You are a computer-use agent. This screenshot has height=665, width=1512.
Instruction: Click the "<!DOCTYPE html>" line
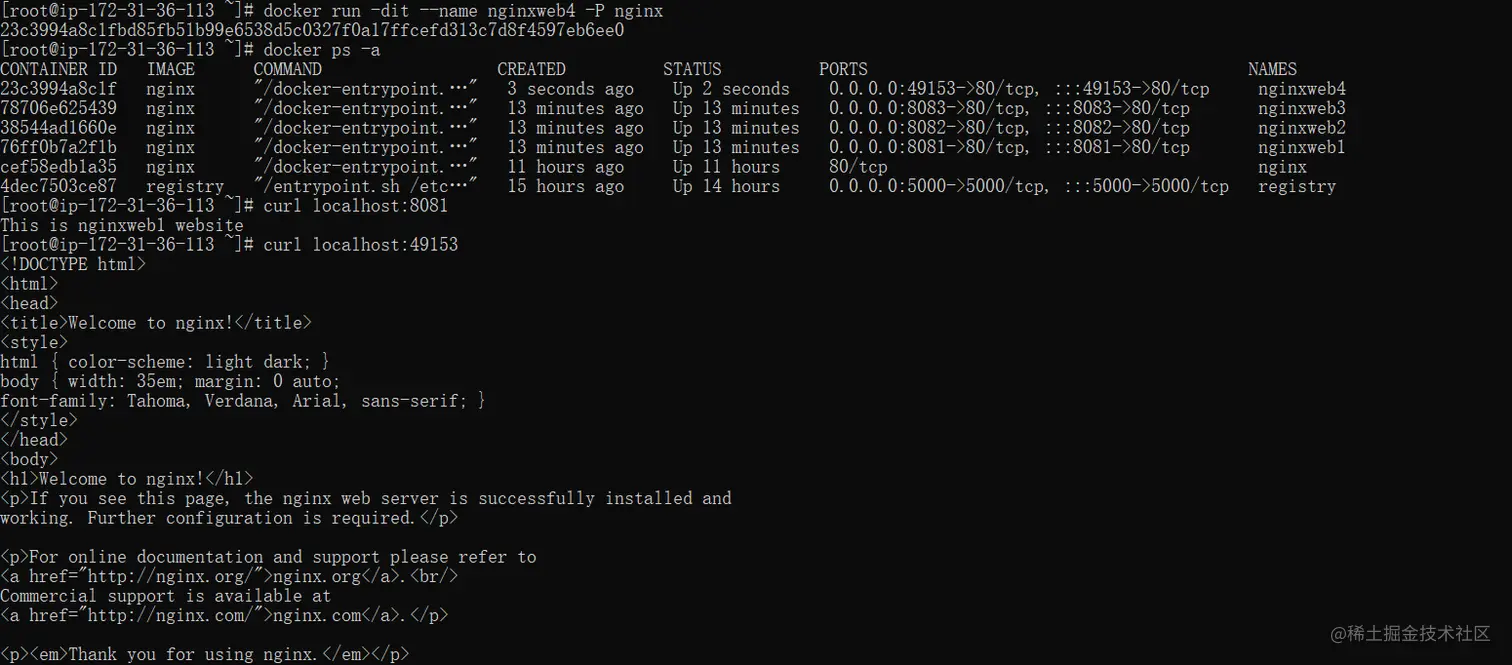(73, 265)
